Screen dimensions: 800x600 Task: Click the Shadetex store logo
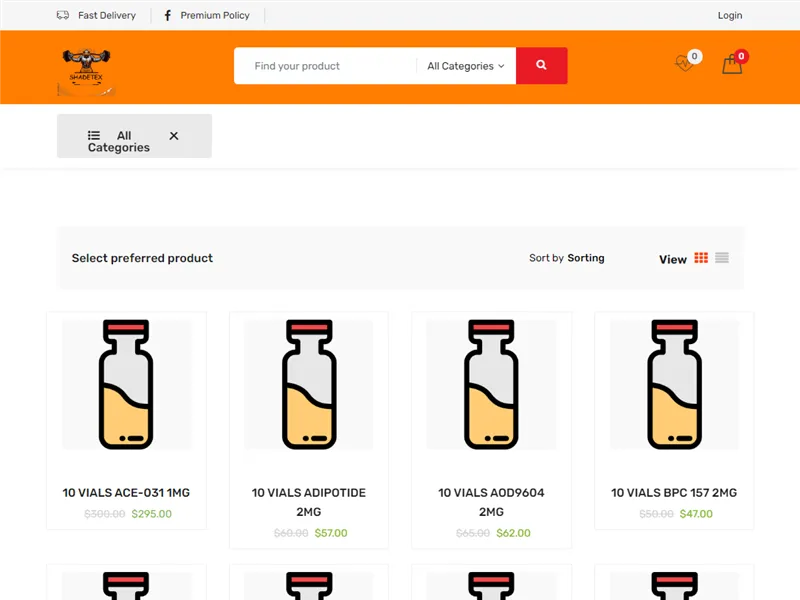coord(86,70)
